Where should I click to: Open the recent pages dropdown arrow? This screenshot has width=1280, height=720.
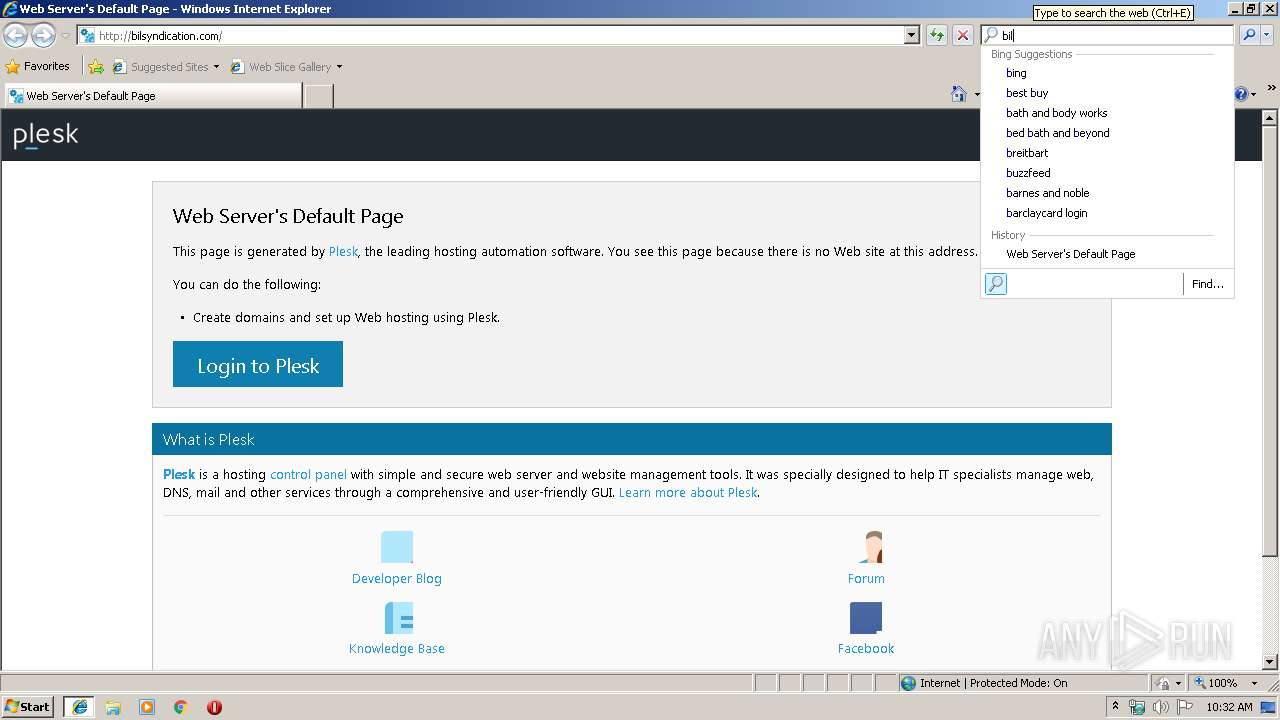click(x=65, y=36)
